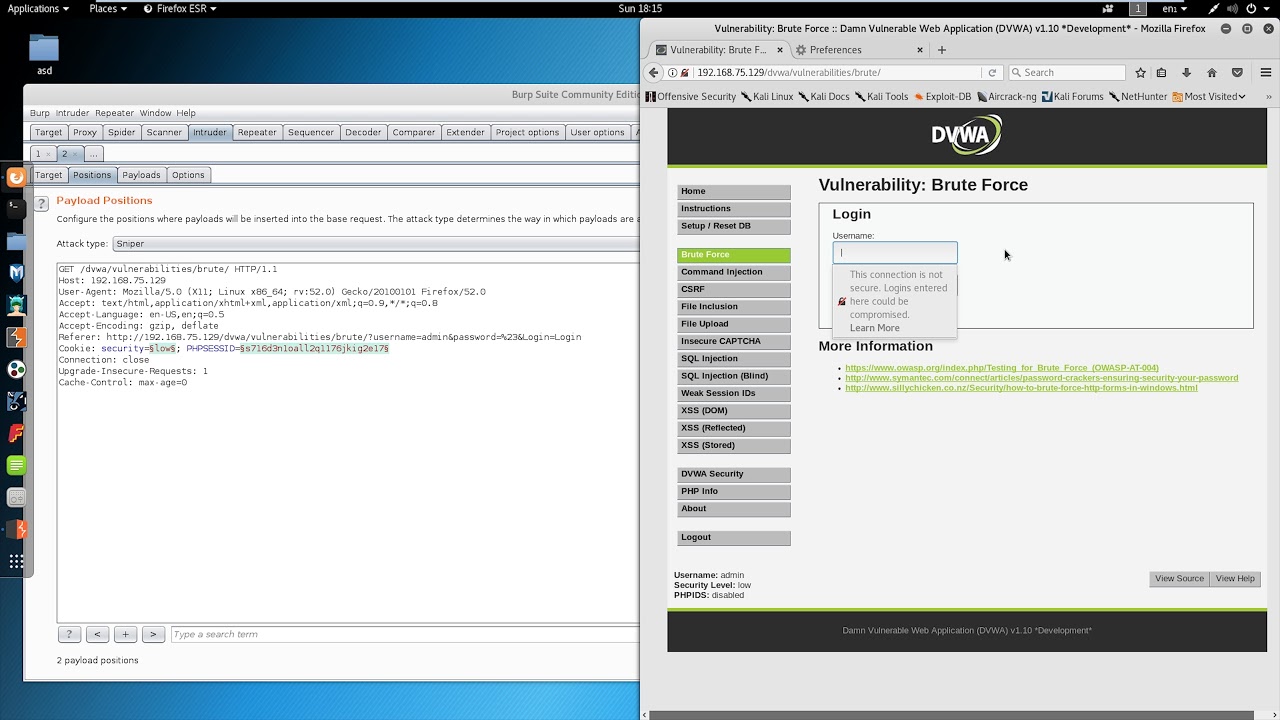Show bookmarks list icon in Firefox

pos(1161,72)
